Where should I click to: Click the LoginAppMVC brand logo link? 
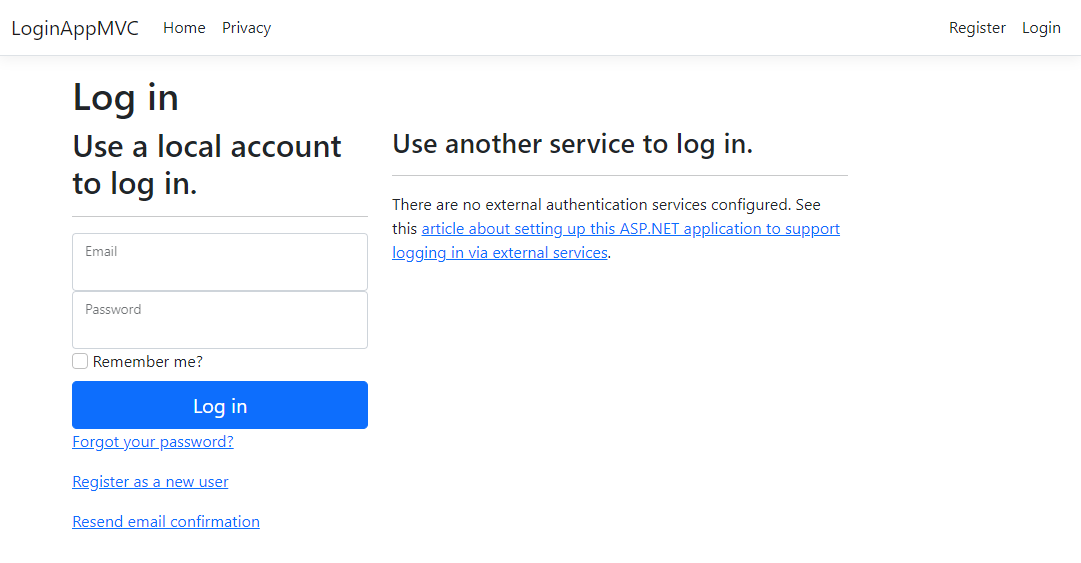(75, 28)
